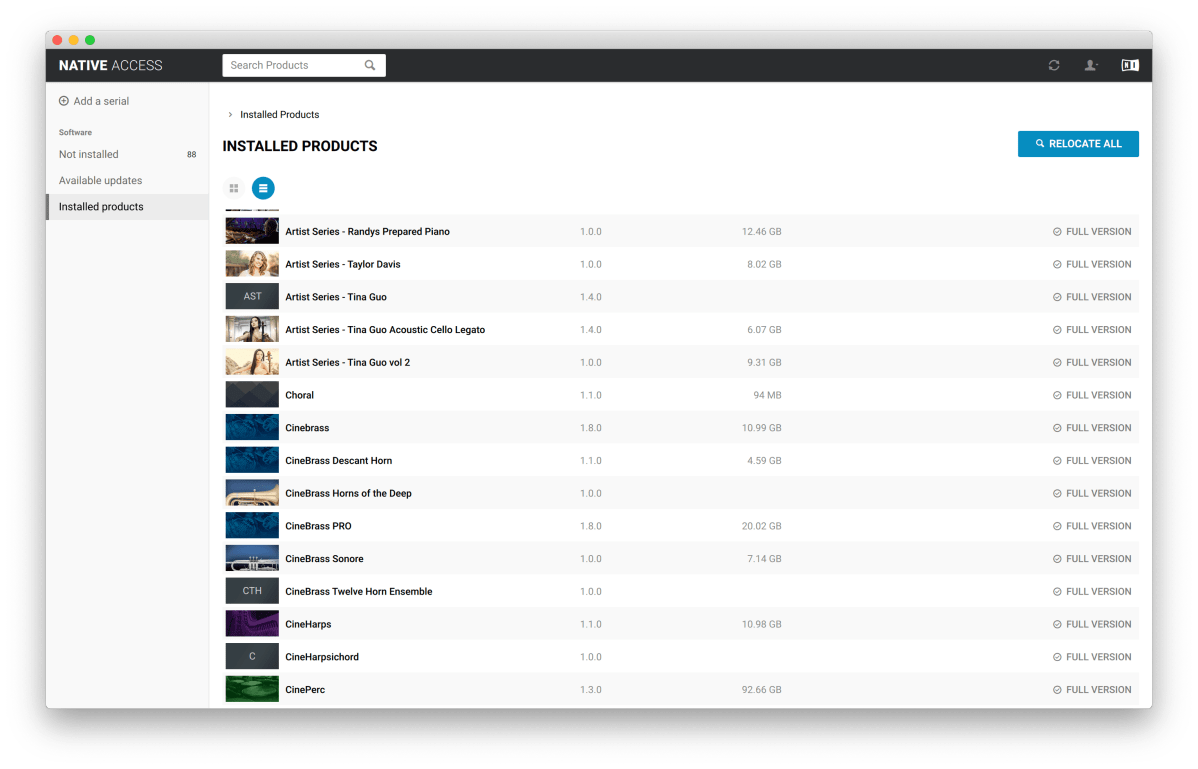Viewport: 1198px width, 769px height.
Task: Click Full Version checkmark icon for CinePerc
Action: [x=1057, y=690]
